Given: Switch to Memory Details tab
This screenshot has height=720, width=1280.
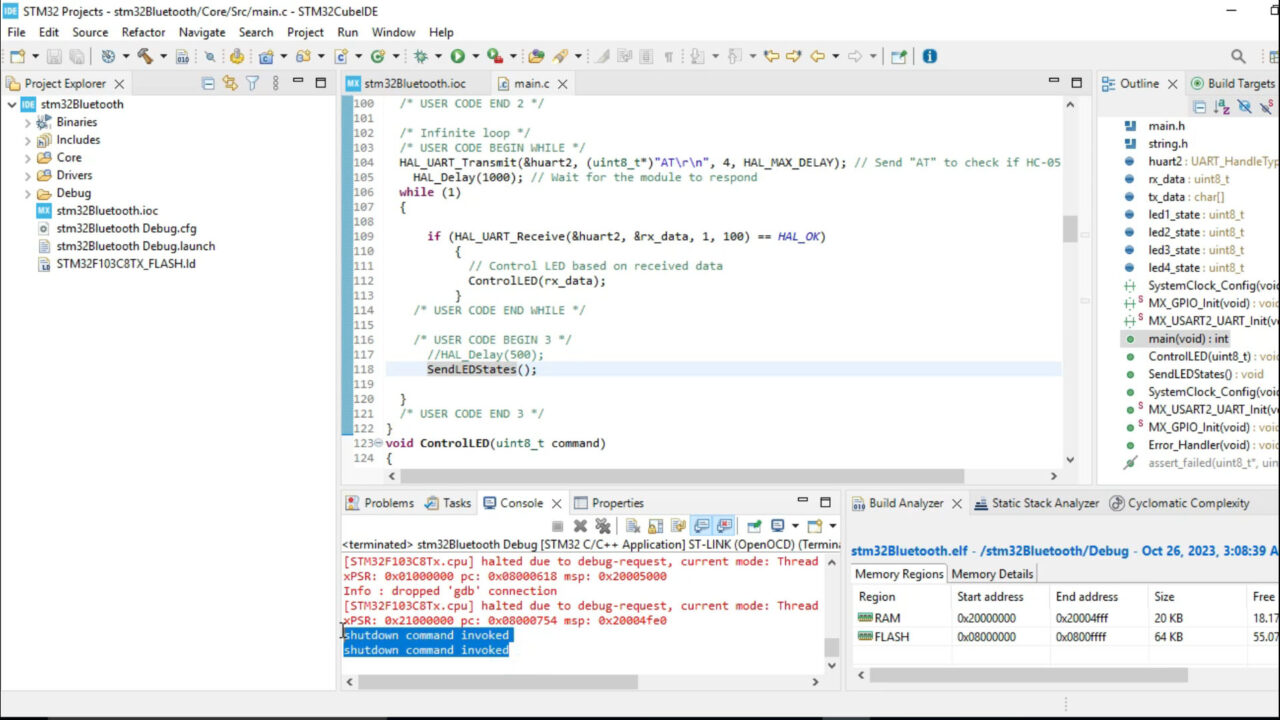Looking at the screenshot, I should pos(992,574).
